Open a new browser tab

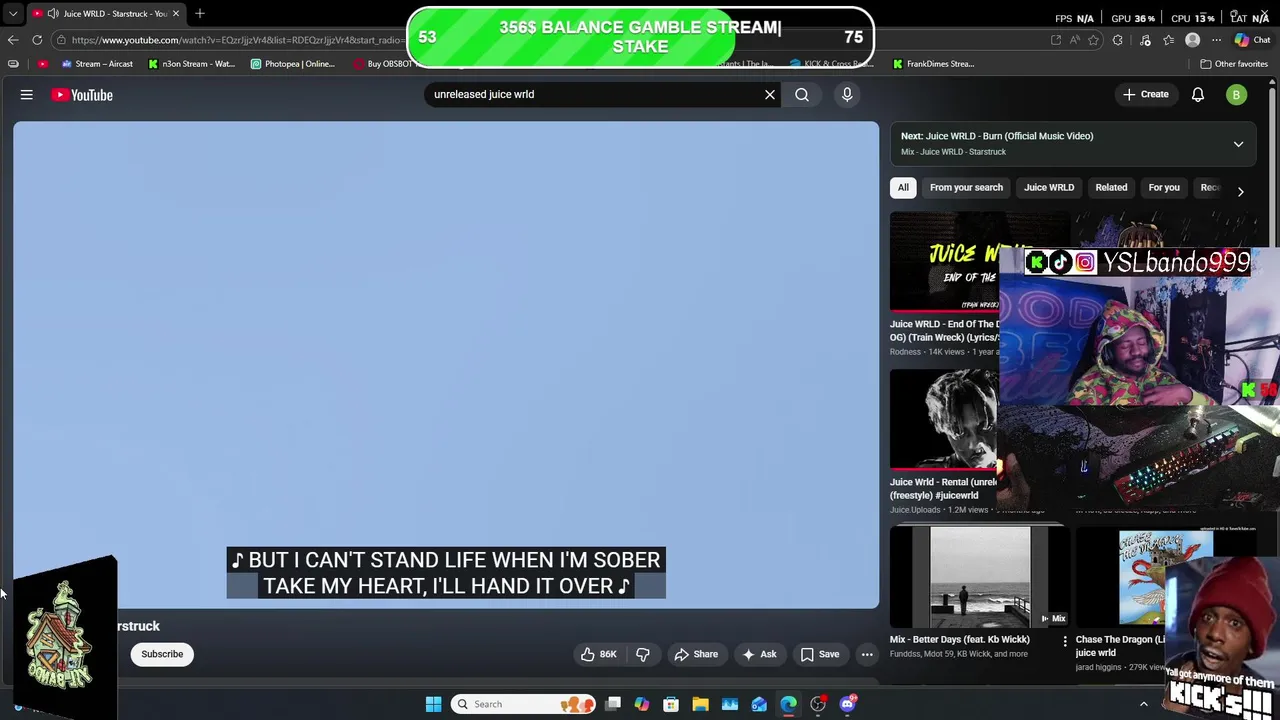(200, 14)
